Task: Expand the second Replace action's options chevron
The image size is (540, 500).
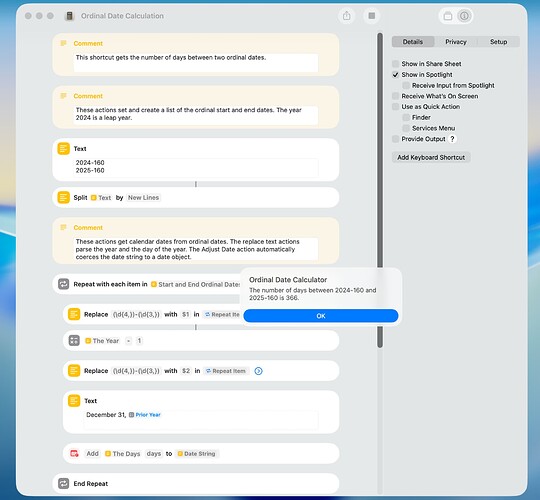Action: pos(258,371)
